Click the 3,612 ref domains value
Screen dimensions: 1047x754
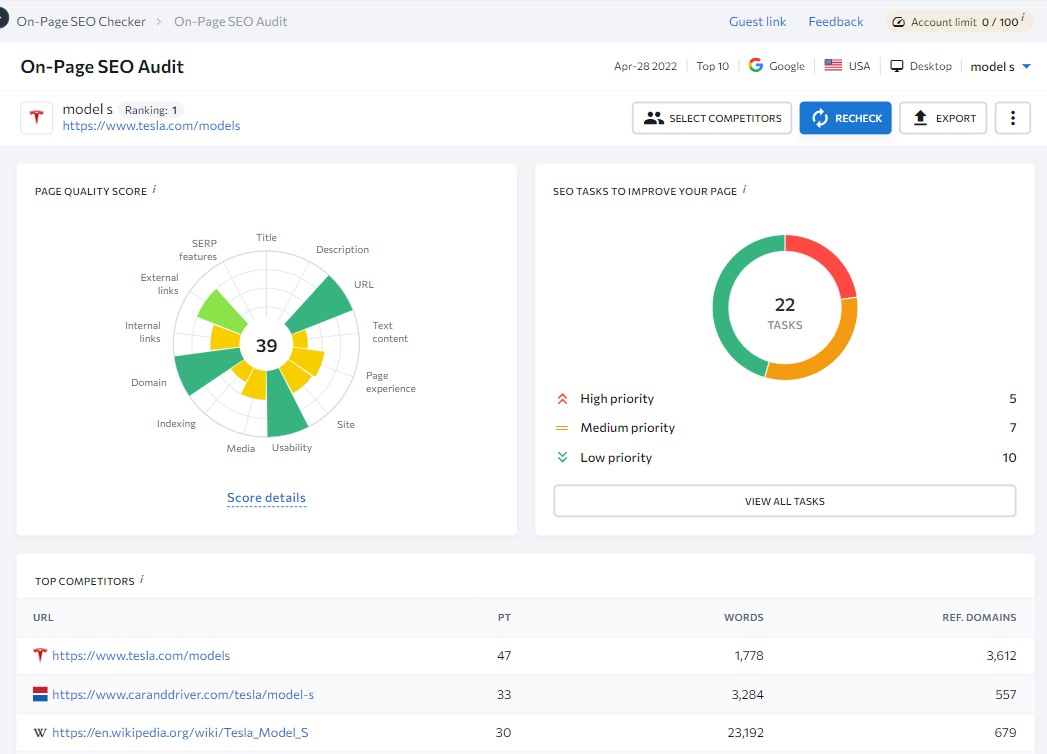point(1001,656)
